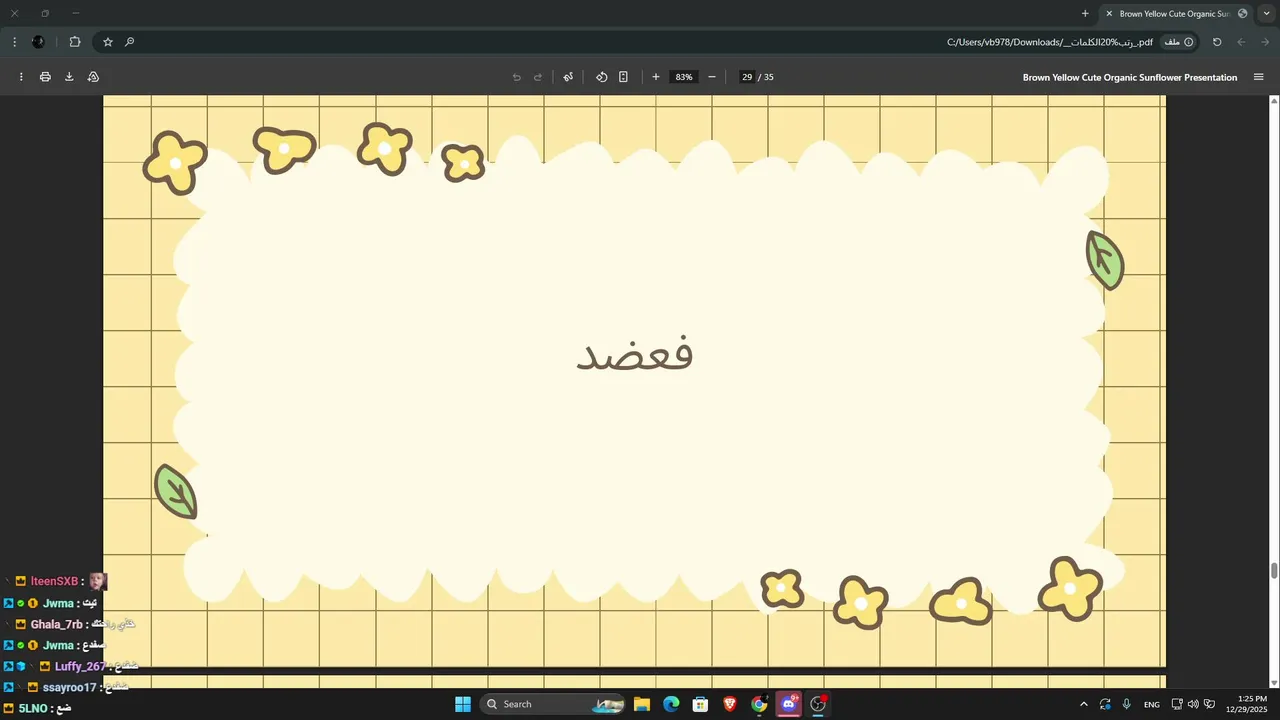Zoom in with the plus button
The image size is (1280, 720).
(x=656, y=77)
